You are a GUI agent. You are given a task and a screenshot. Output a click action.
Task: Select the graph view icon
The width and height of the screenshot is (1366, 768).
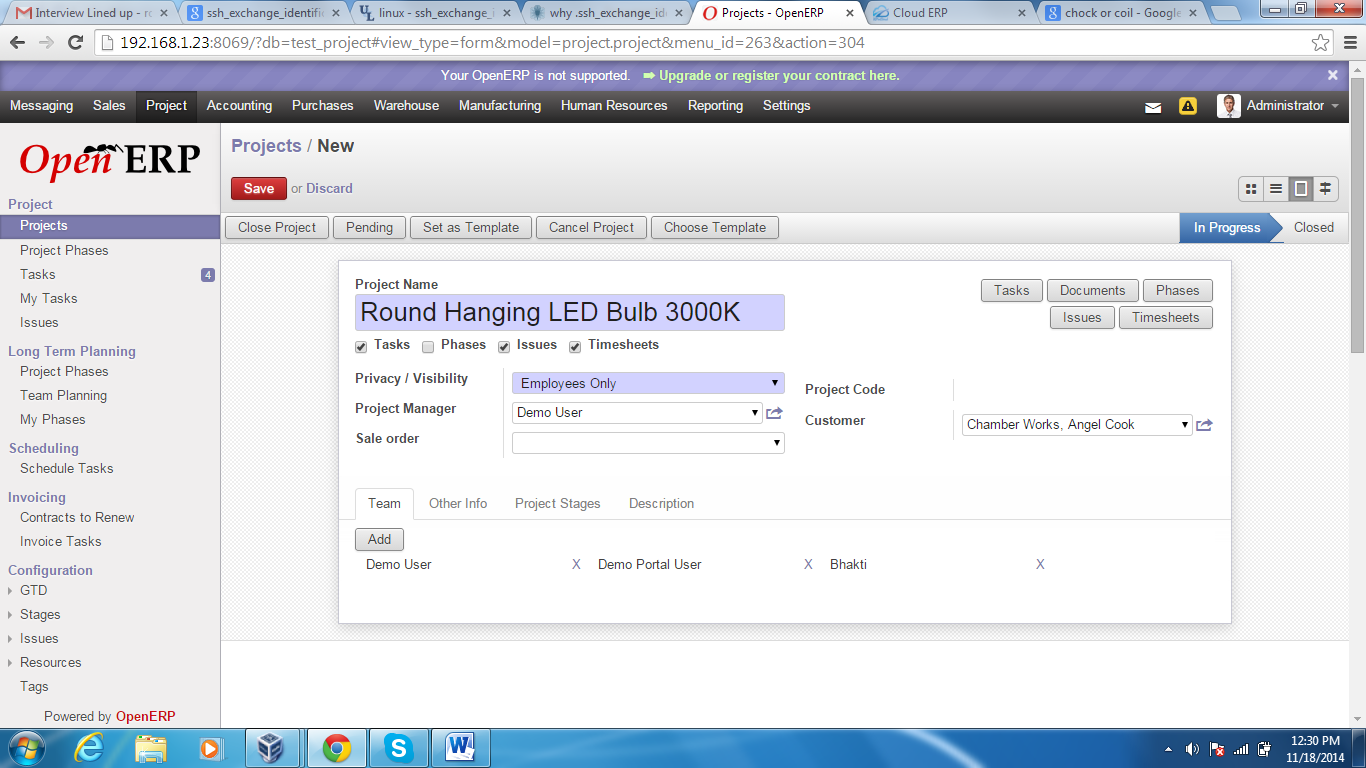coord(1325,188)
